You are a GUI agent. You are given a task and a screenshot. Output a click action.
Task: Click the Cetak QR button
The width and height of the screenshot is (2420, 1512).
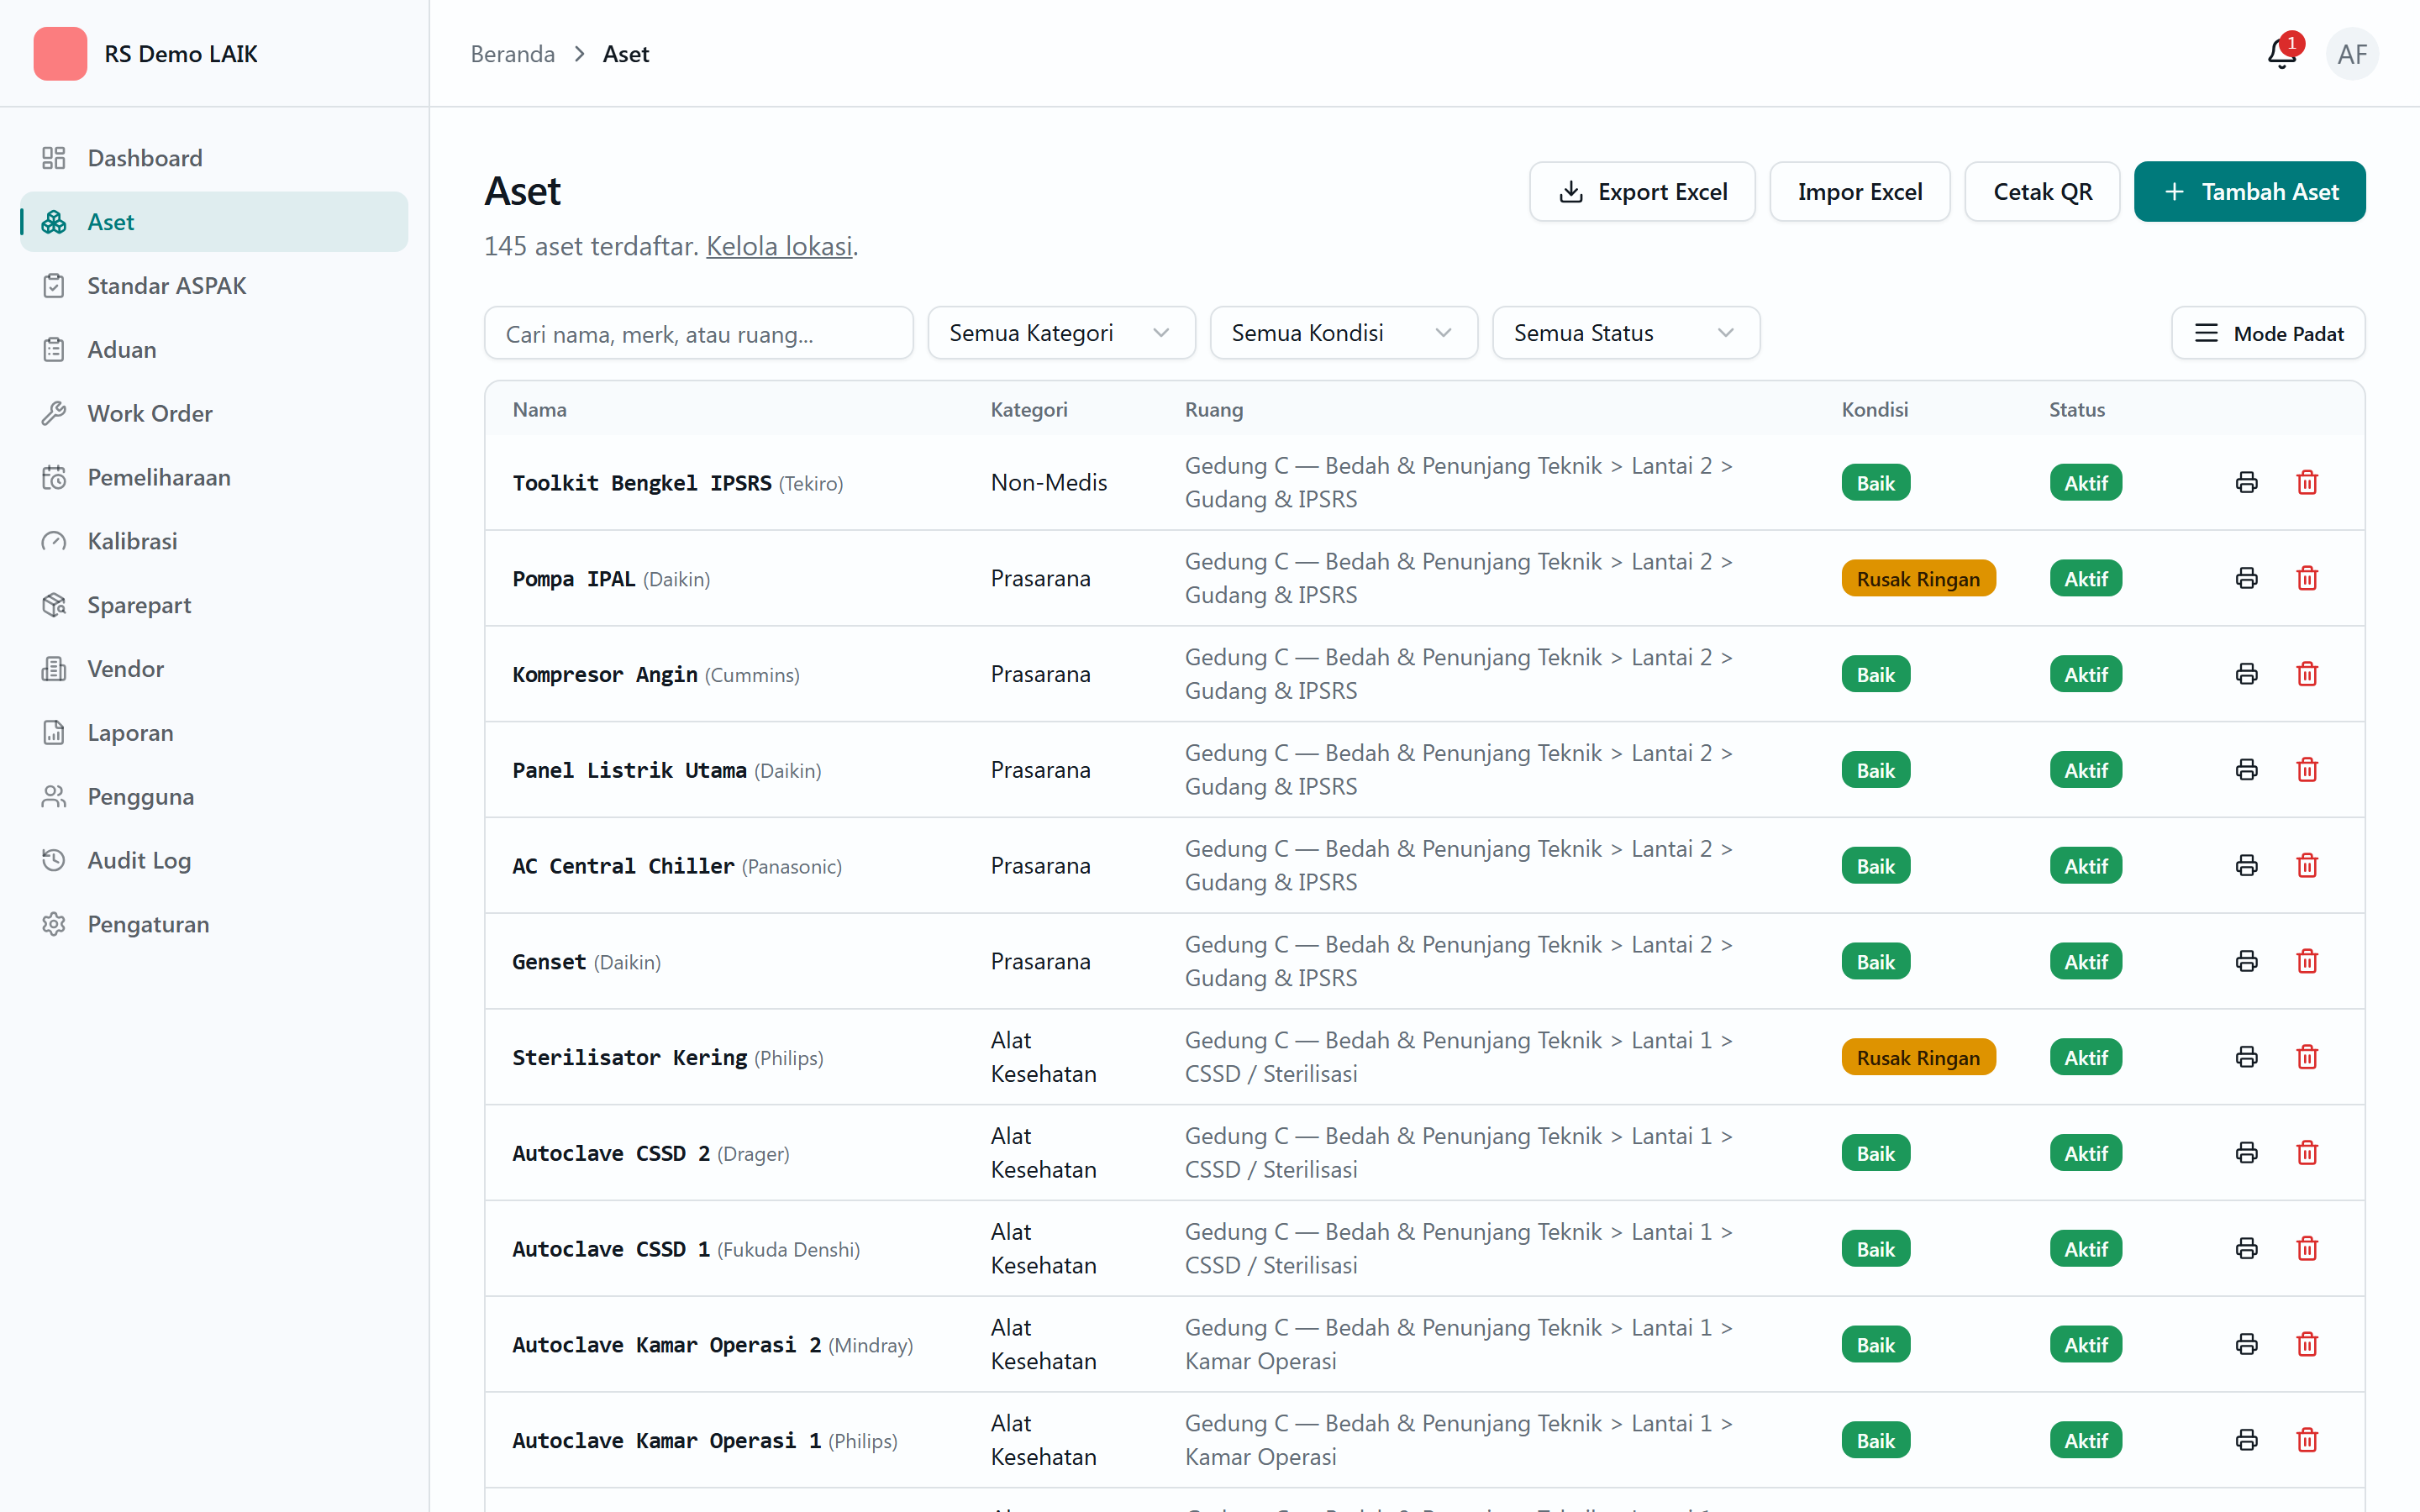tap(2042, 192)
